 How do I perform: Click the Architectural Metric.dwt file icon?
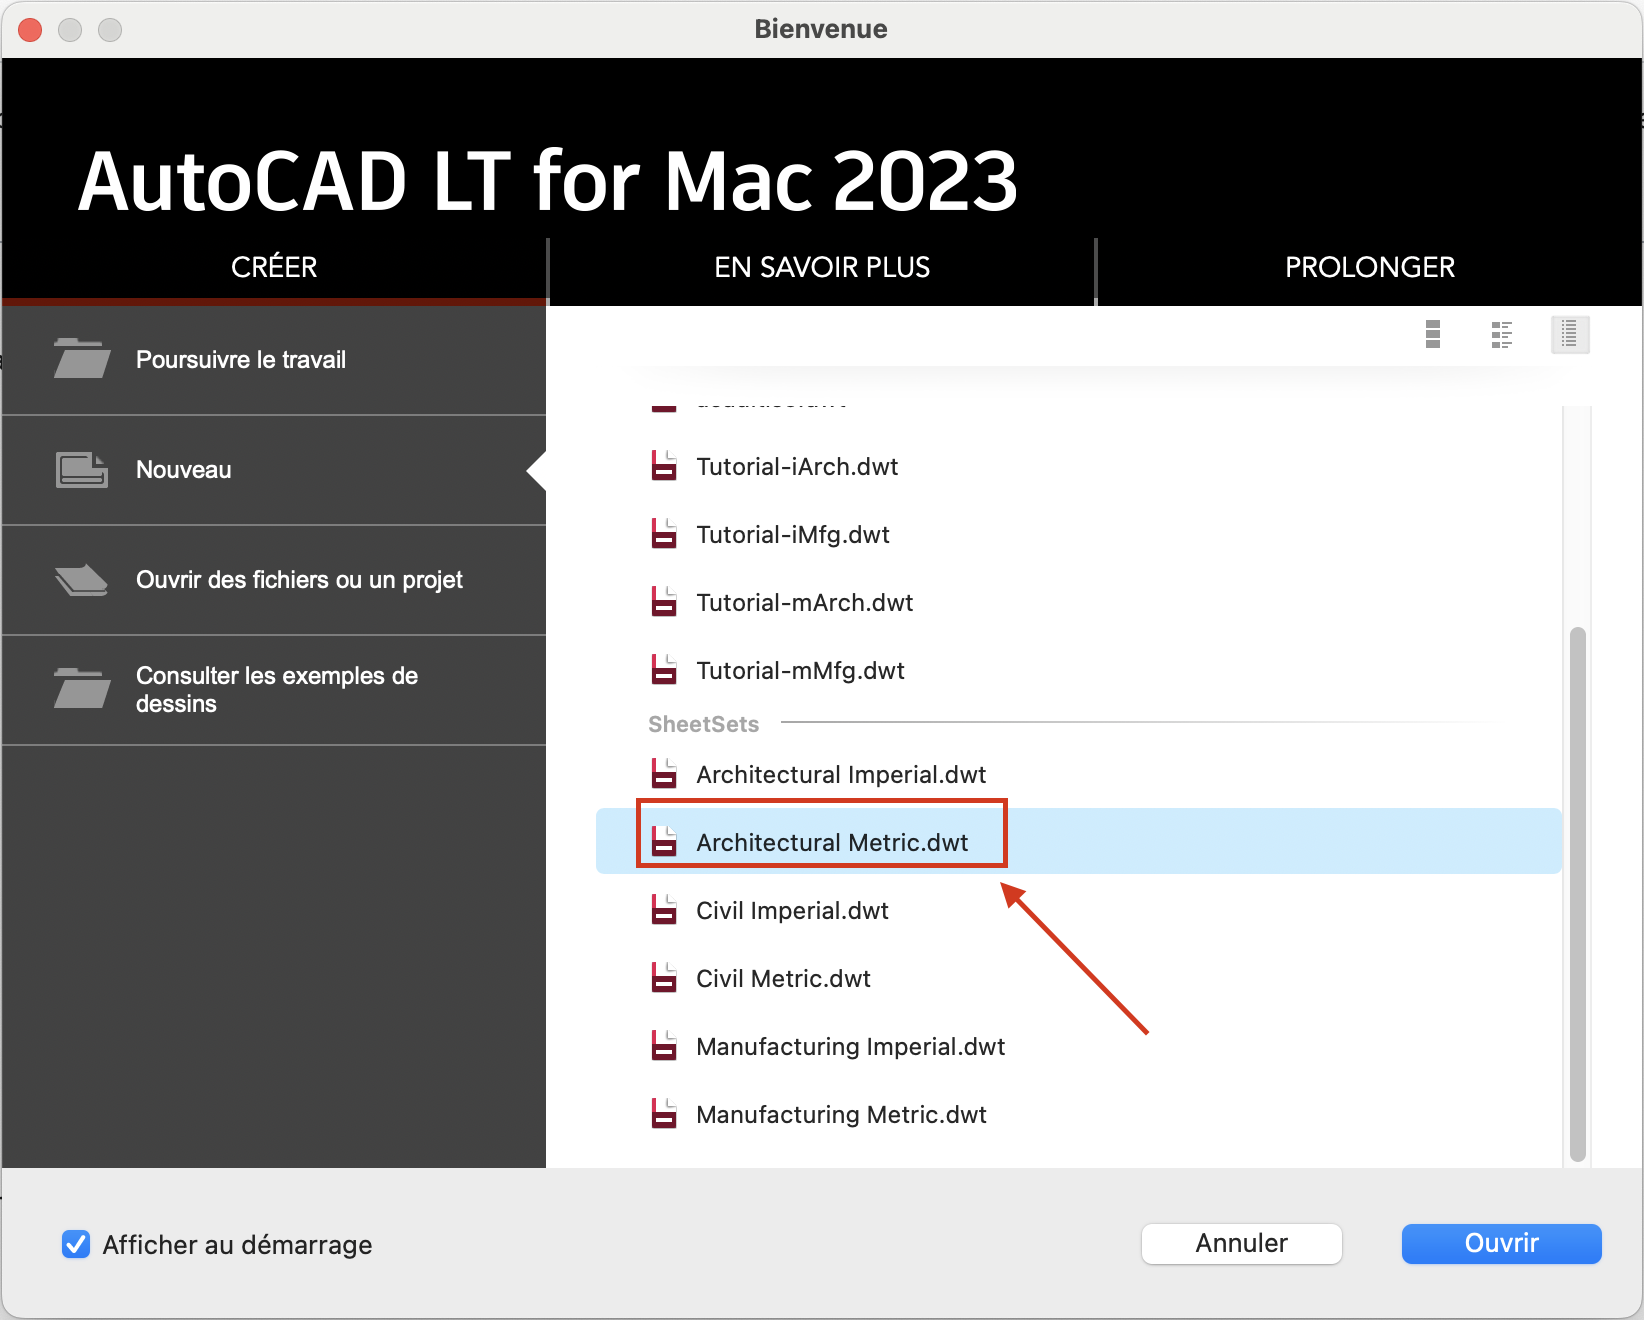pos(664,842)
